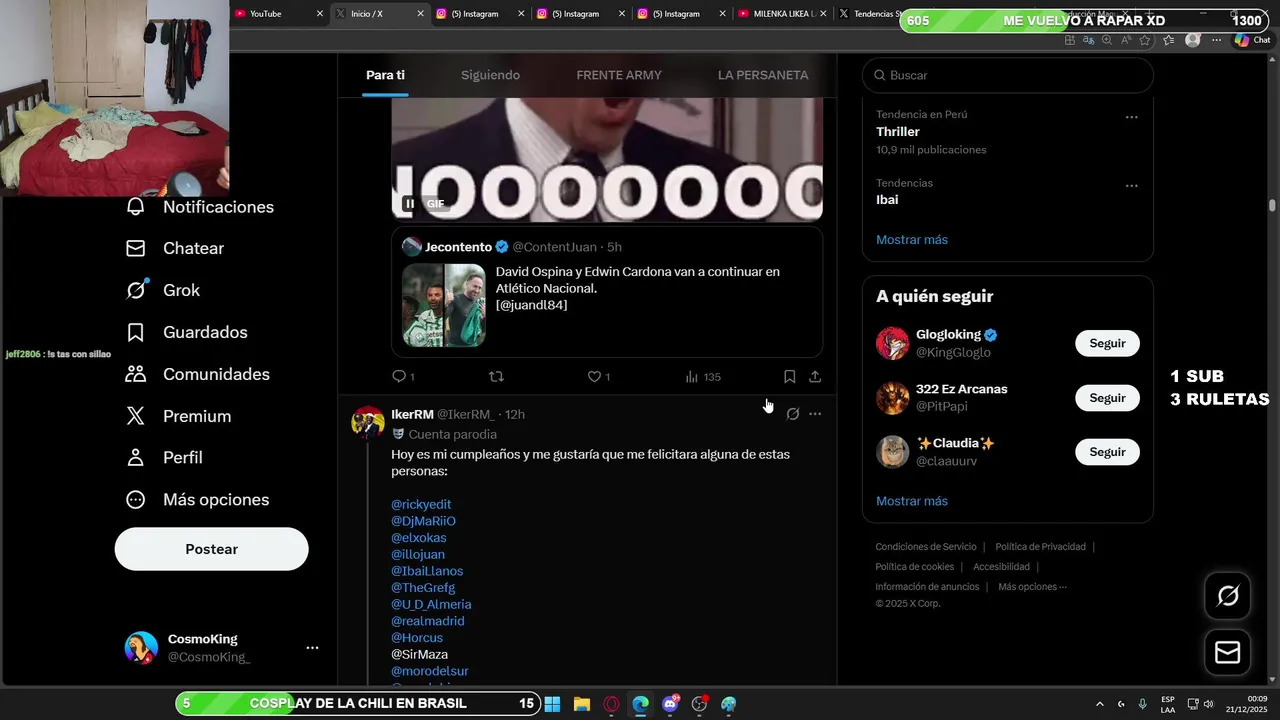Go to Perfil in the sidebar
1280x720 pixels.
pos(164,457)
